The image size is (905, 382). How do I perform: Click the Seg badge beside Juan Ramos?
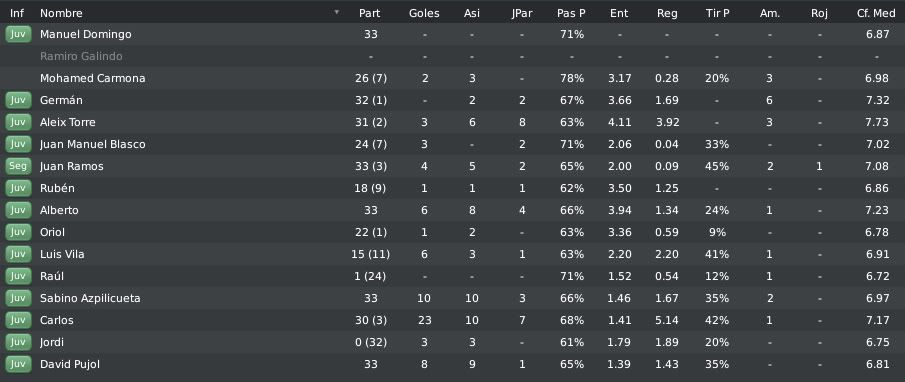[x=18, y=166]
